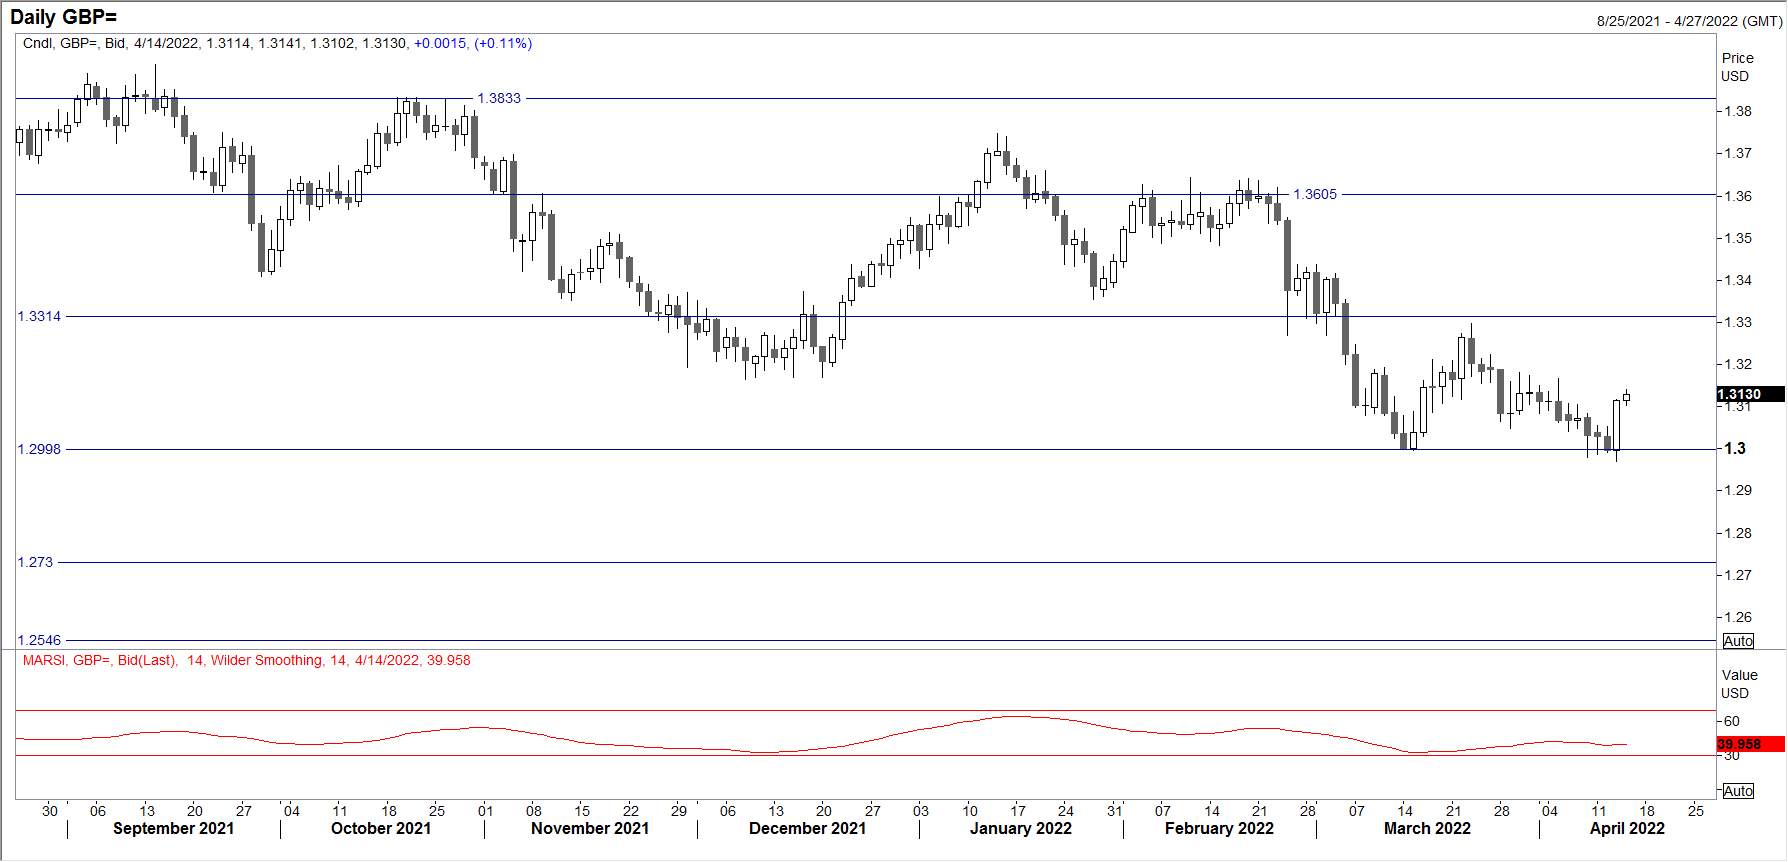Image resolution: width=1788 pixels, height=862 pixels.
Task: Click the Auto button on price axis
Action: [1738, 641]
